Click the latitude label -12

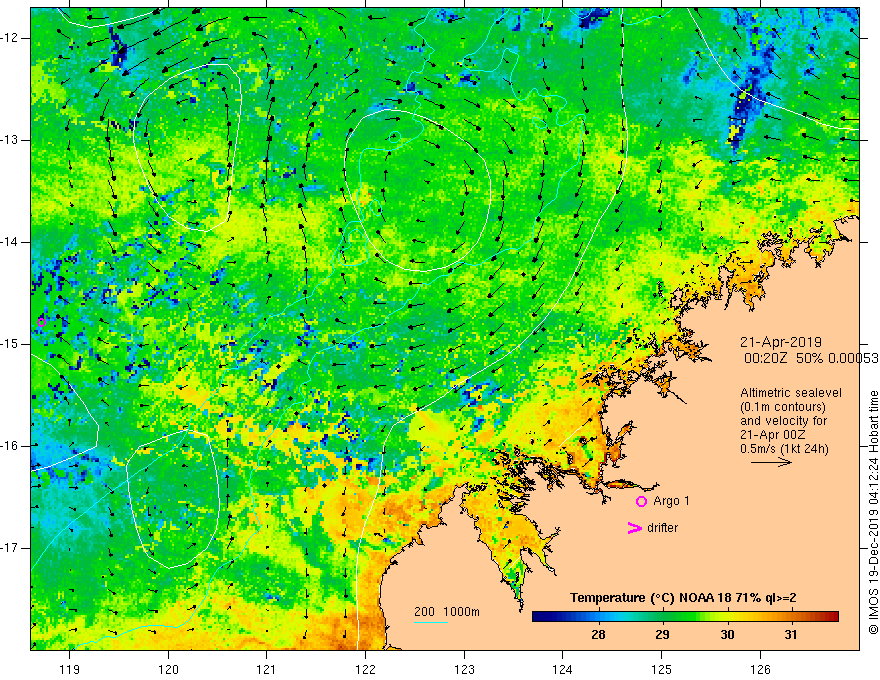(11, 38)
